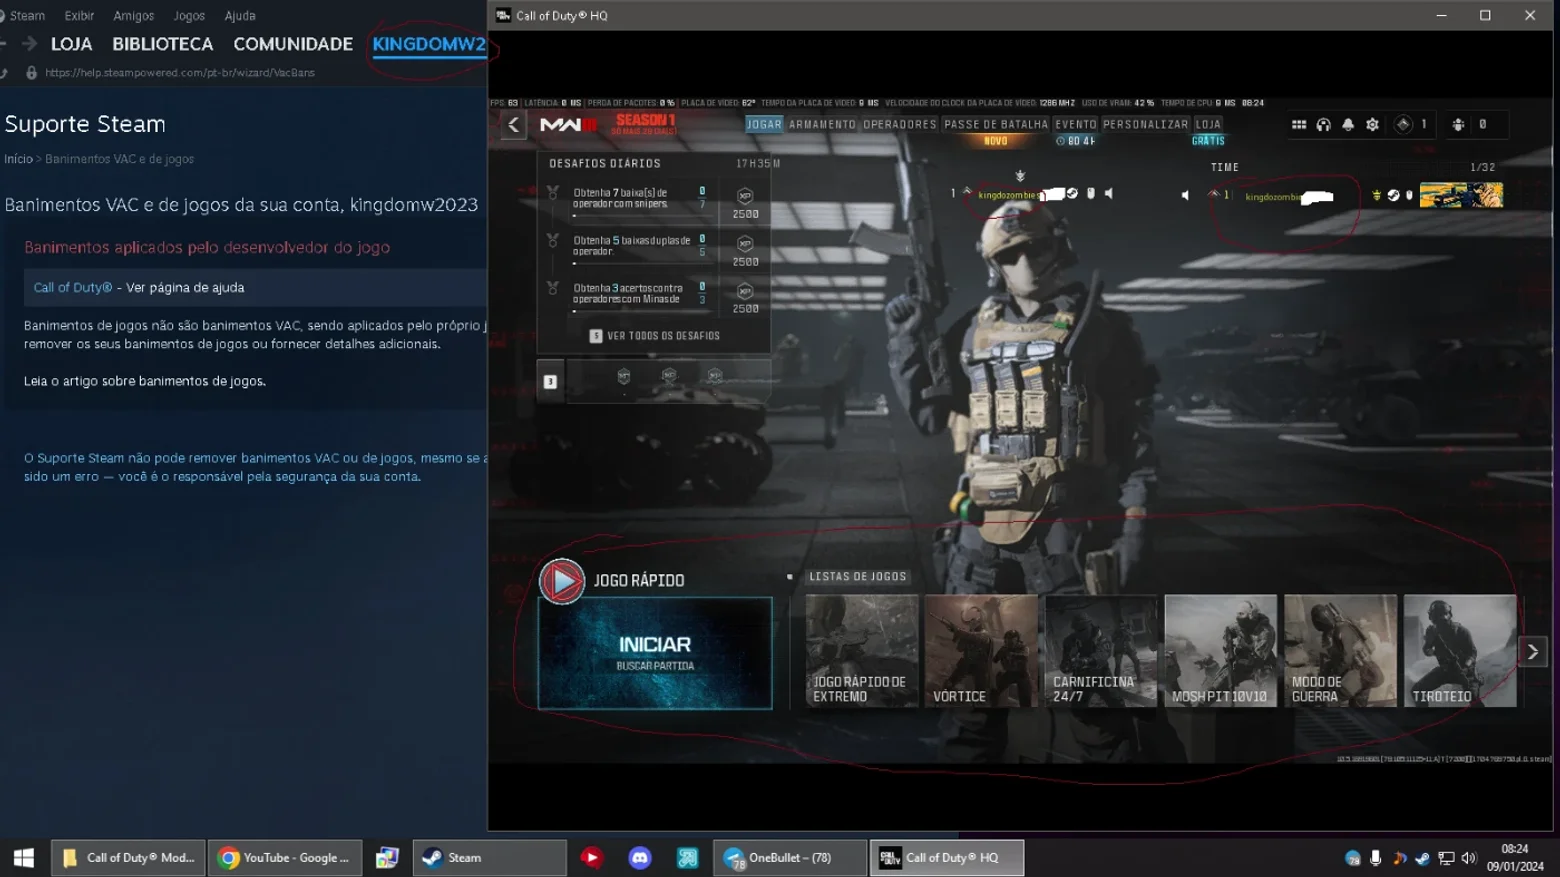The image size is (1560, 877).
Task: Click the network icon in system tray
Action: pyautogui.click(x=1446, y=858)
